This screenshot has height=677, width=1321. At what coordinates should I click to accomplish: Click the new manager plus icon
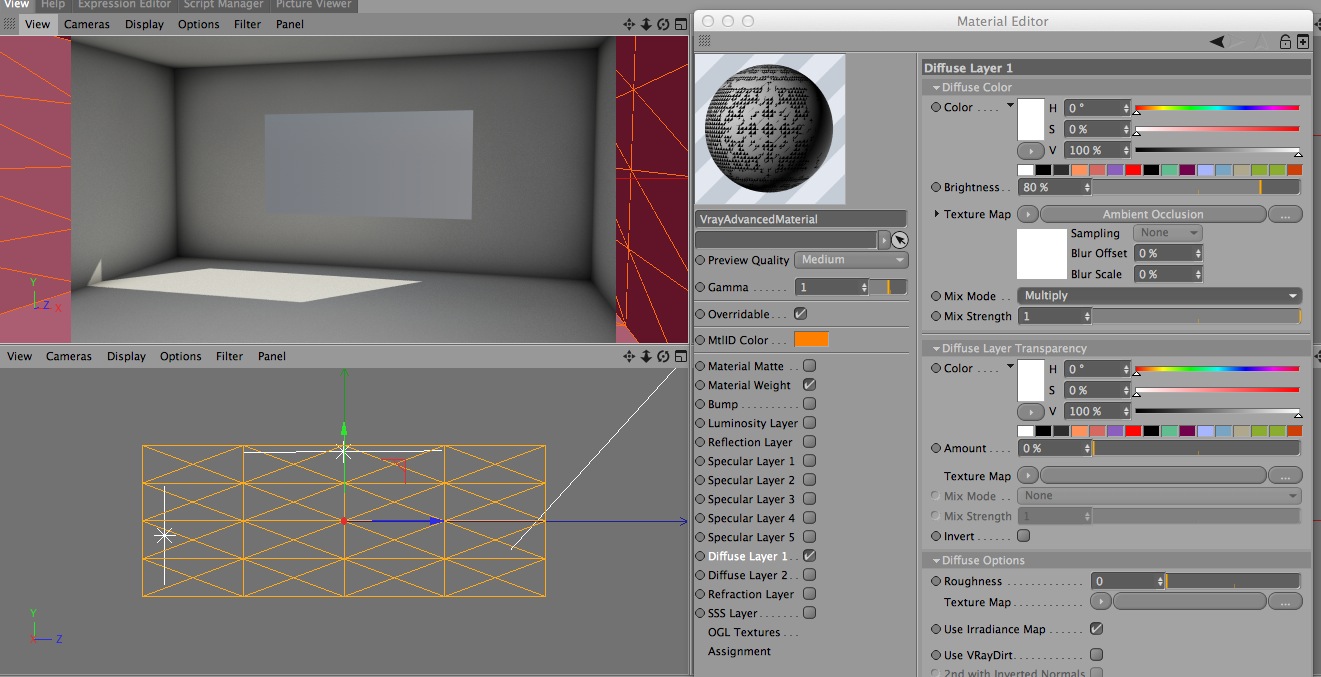1303,42
